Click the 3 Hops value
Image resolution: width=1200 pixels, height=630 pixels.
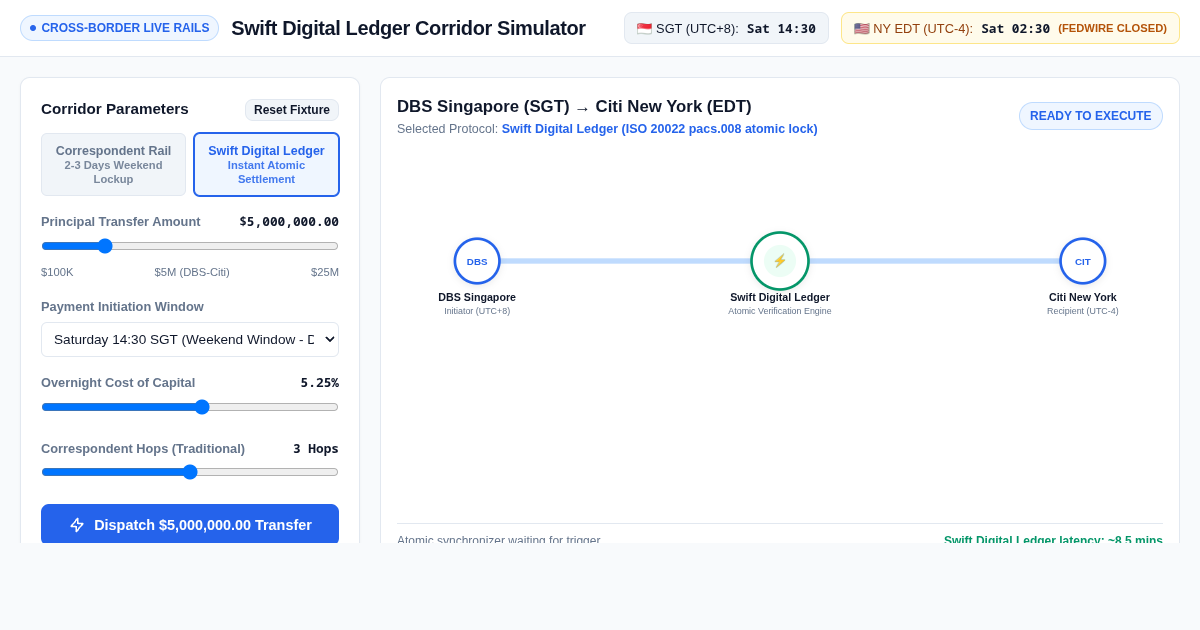316,449
